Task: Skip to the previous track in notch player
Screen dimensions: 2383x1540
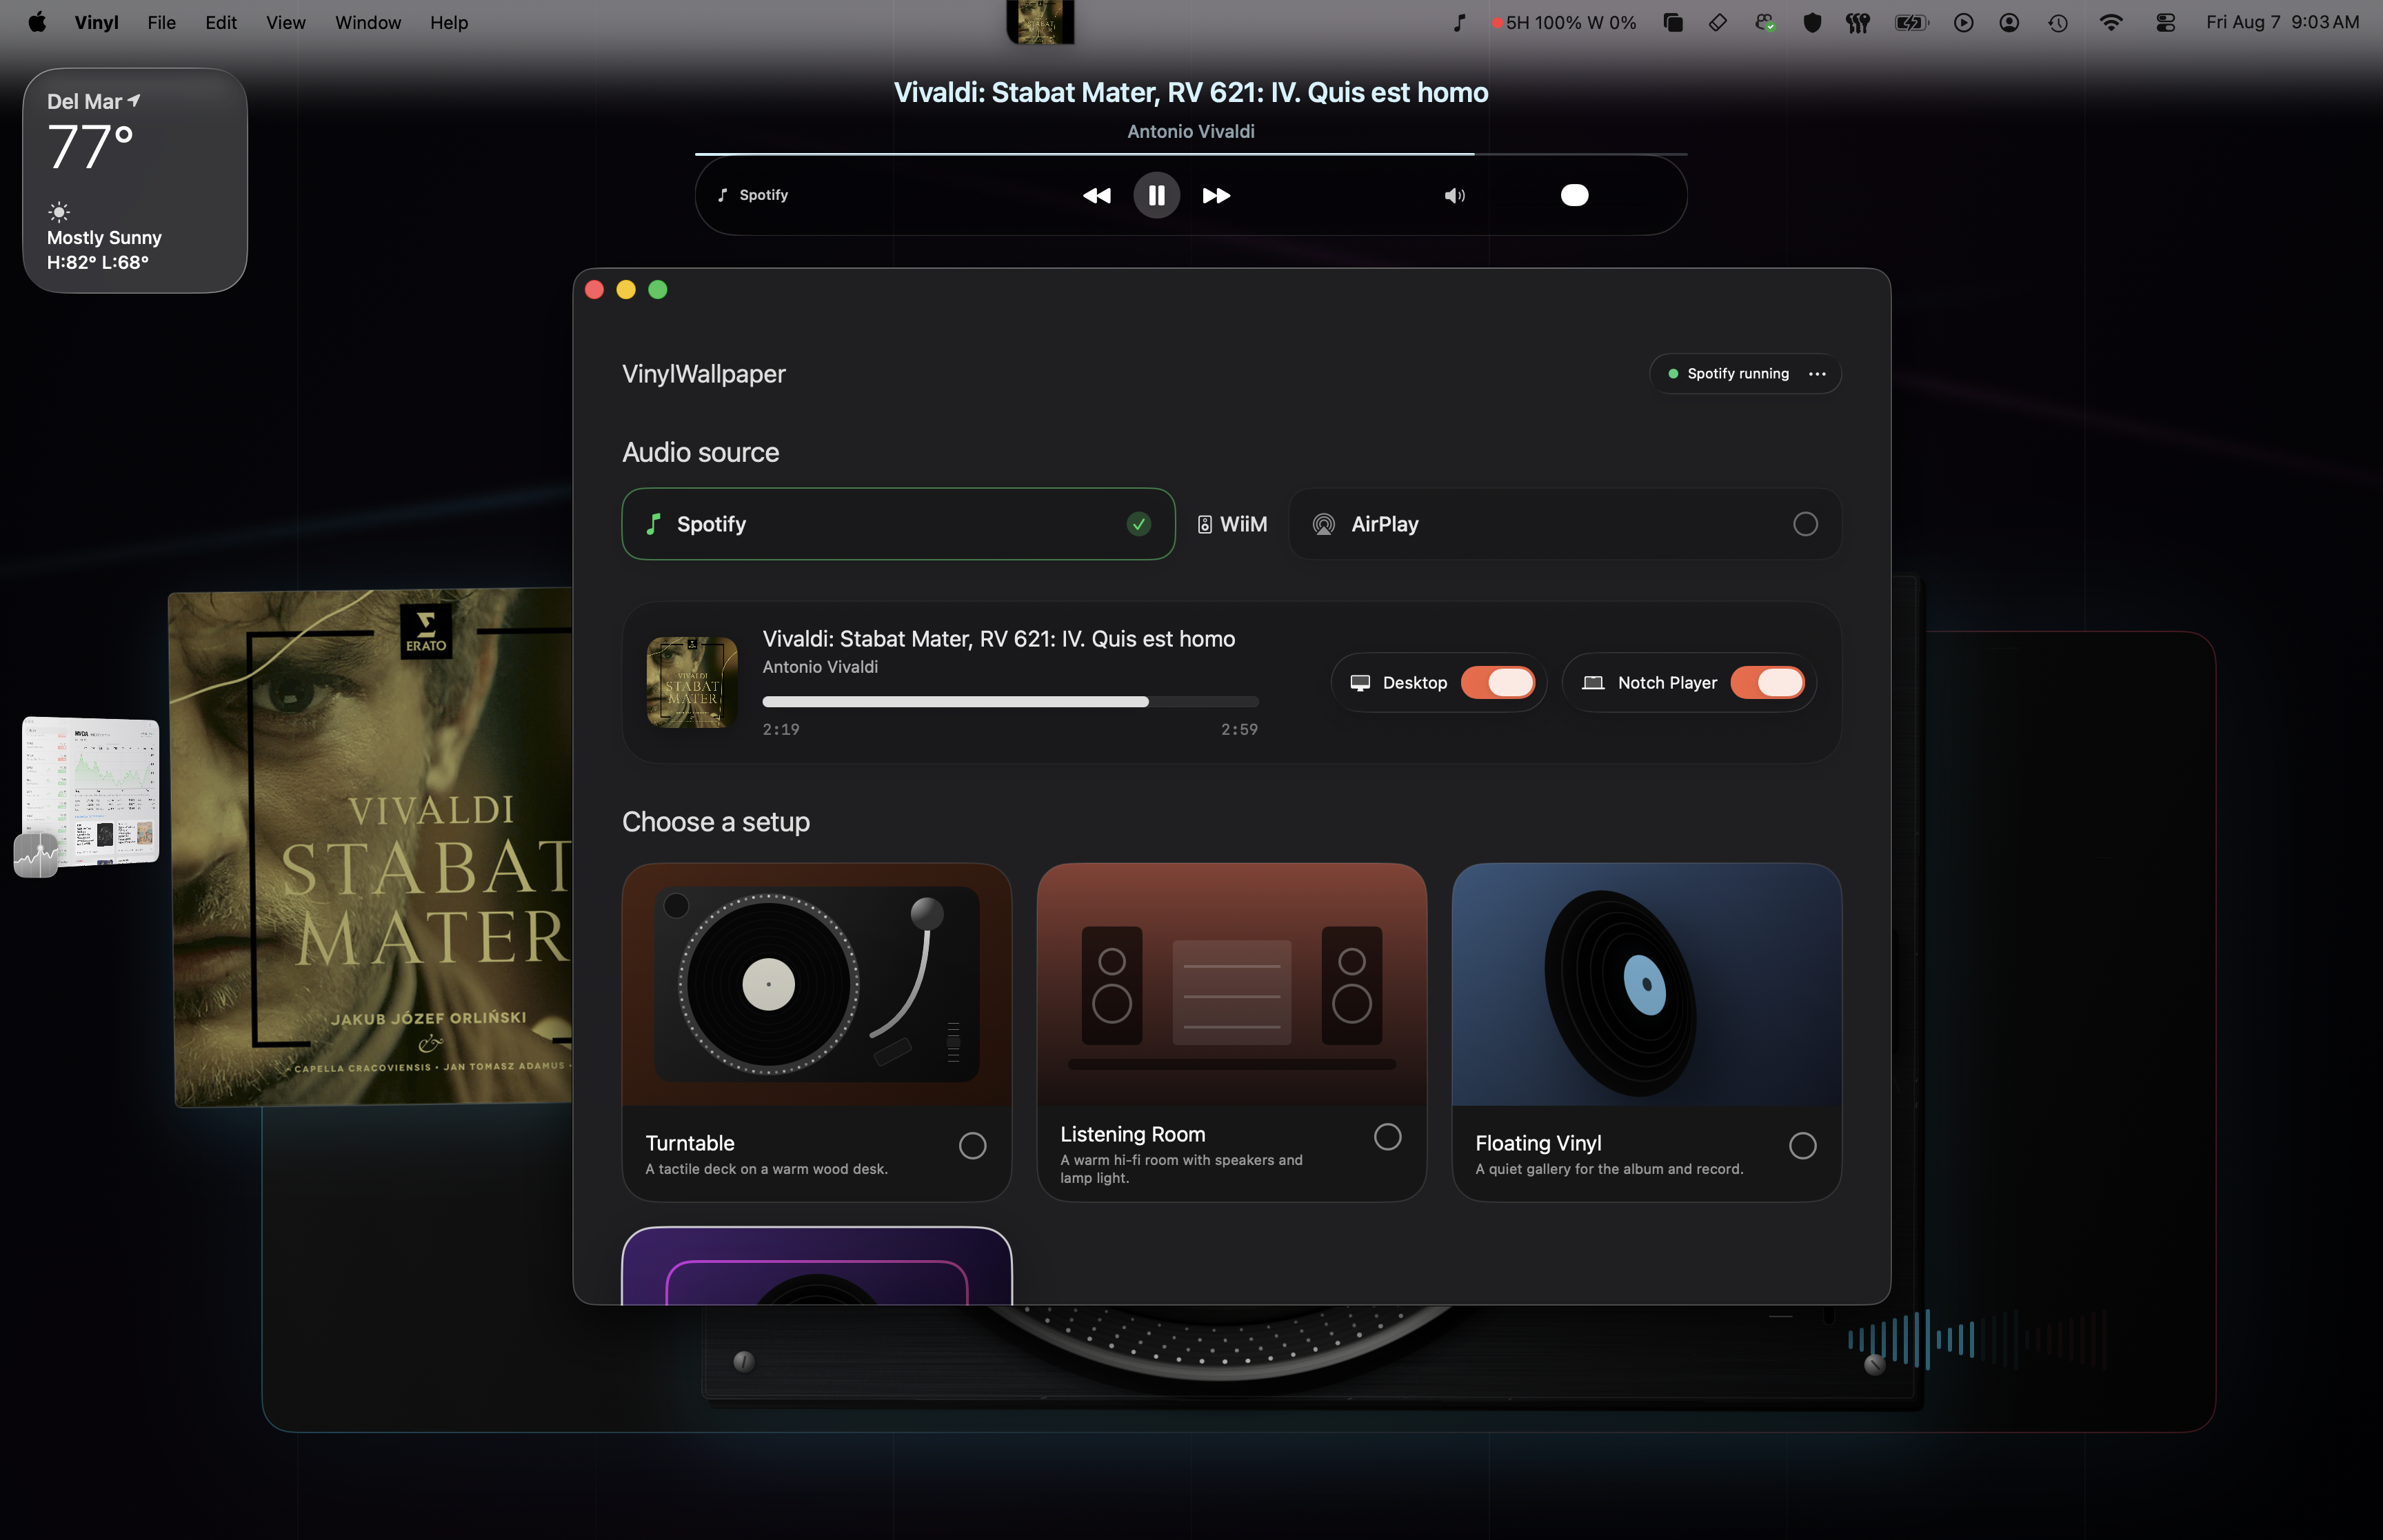Action: tap(1096, 195)
